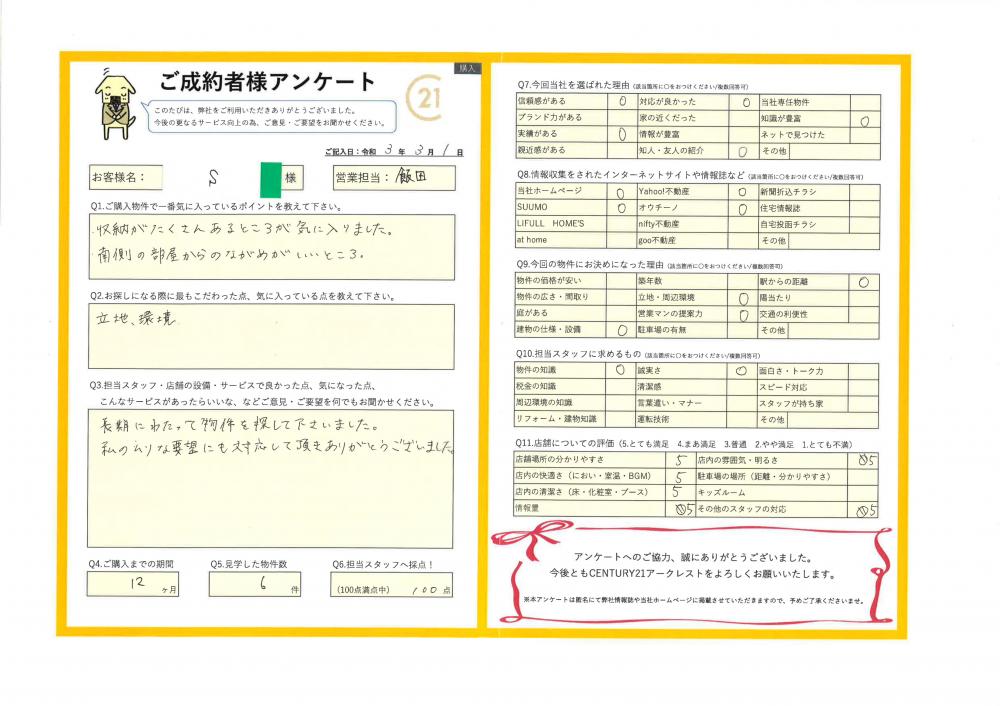The height and width of the screenshot is (706, 1000).
Task: Click the 購入 tag at top of form
Action: click(x=468, y=68)
